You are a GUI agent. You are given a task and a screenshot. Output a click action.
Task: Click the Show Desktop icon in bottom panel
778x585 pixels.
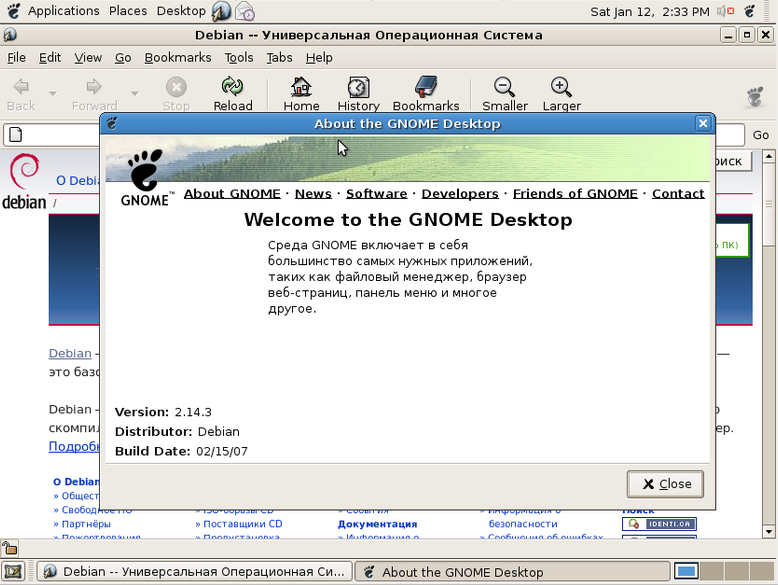point(13,572)
